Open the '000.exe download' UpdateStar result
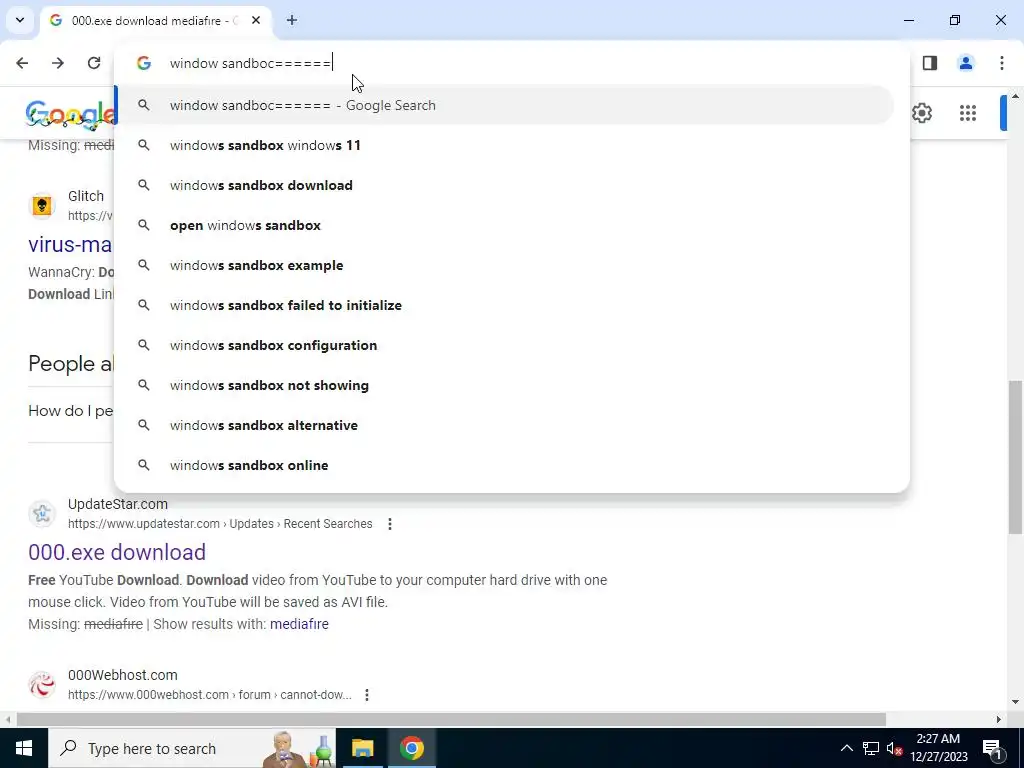Viewport: 1024px width, 768px height. point(117,552)
